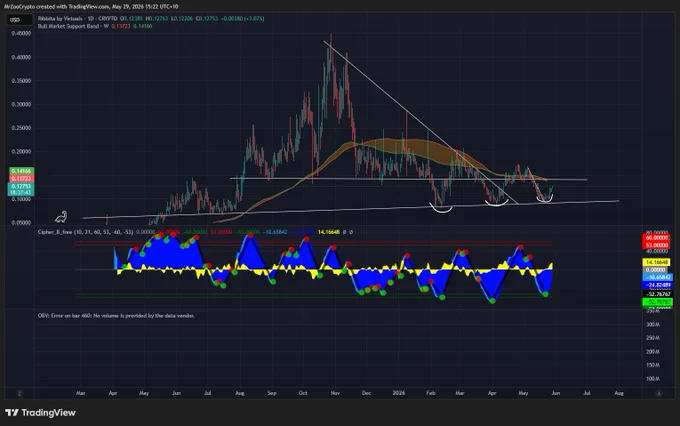The height and width of the screenshot is (426, 680).
Task: Click the 0.05000 price axis label
Action: (21, 223)
